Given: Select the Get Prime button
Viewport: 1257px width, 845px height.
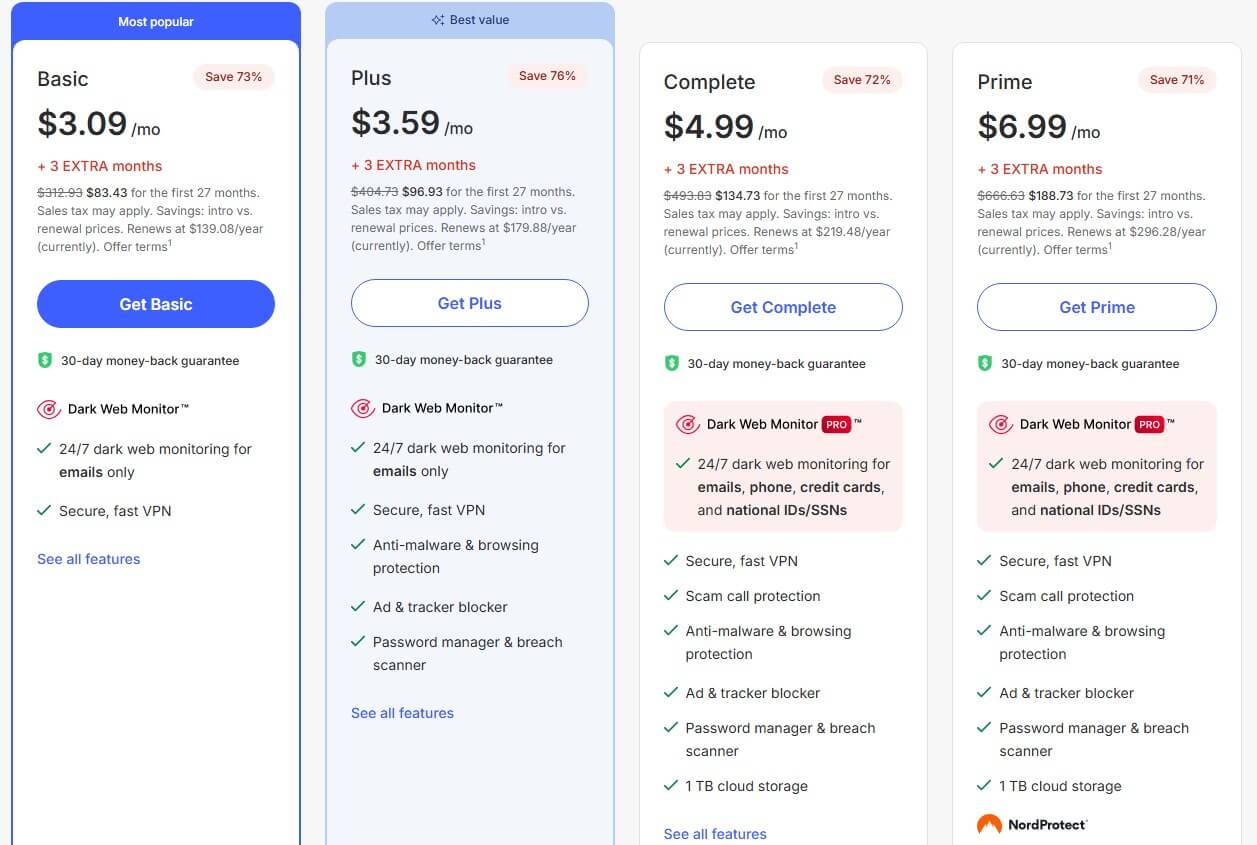Looking at the screenshot, I should 1096,307.
